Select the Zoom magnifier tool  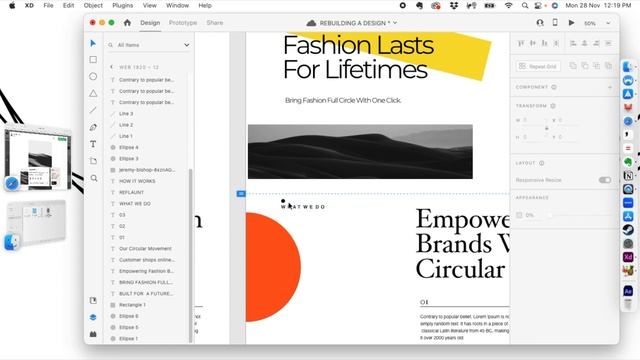point(94,178)
